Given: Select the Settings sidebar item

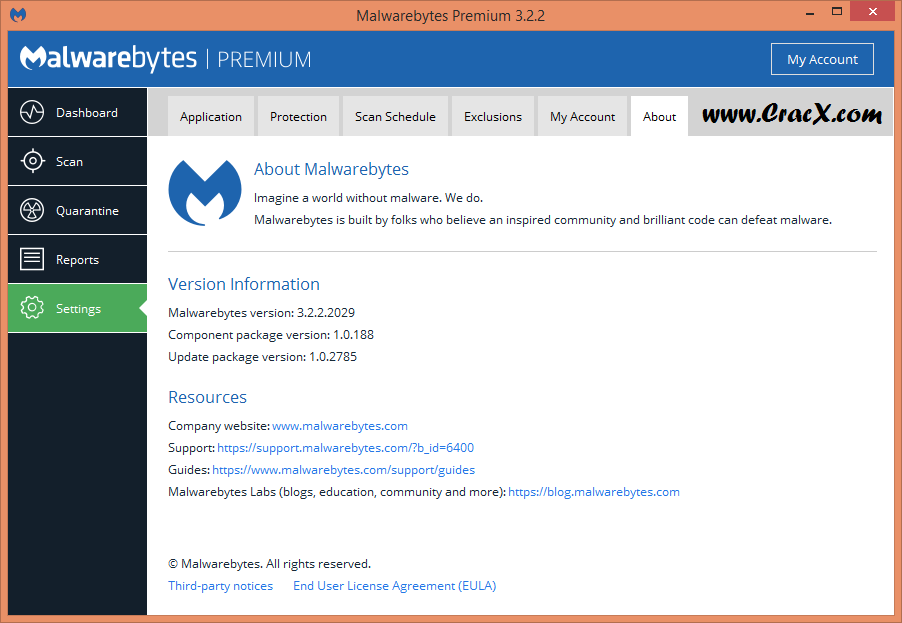Looking at the screenshot, I should click(78, 308).
